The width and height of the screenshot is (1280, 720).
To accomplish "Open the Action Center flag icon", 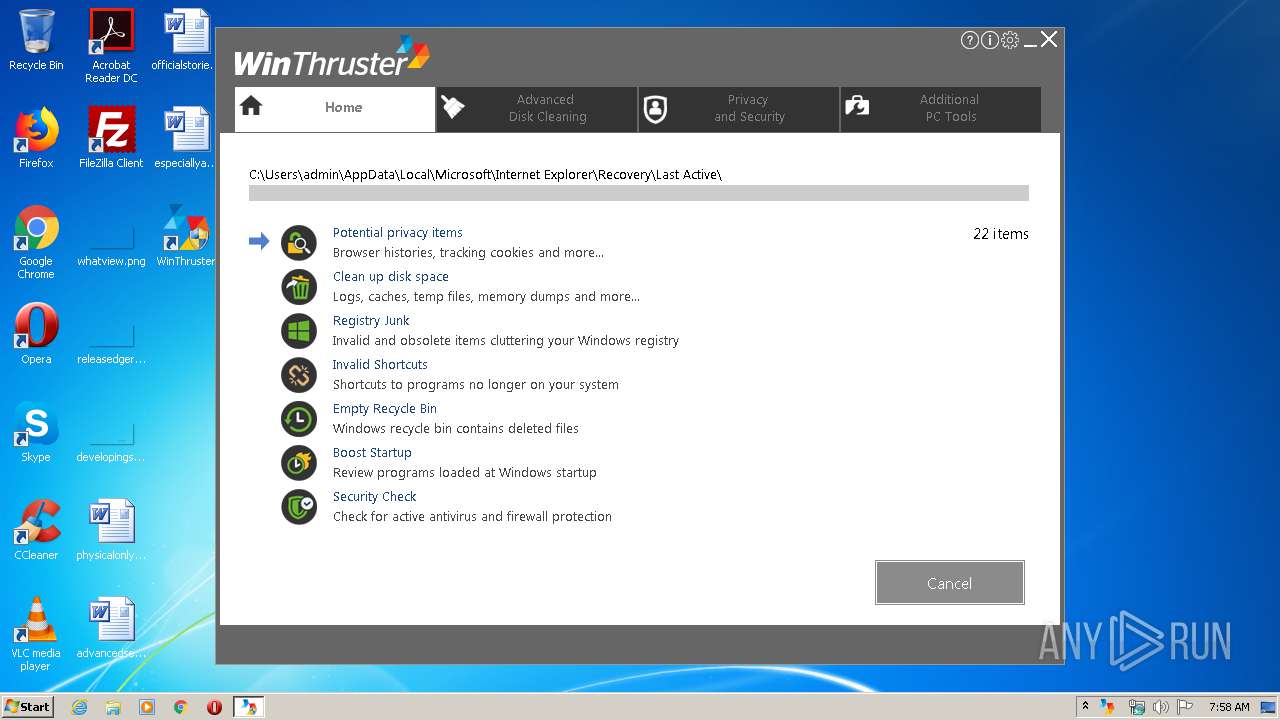I will tap(1184, 707).
